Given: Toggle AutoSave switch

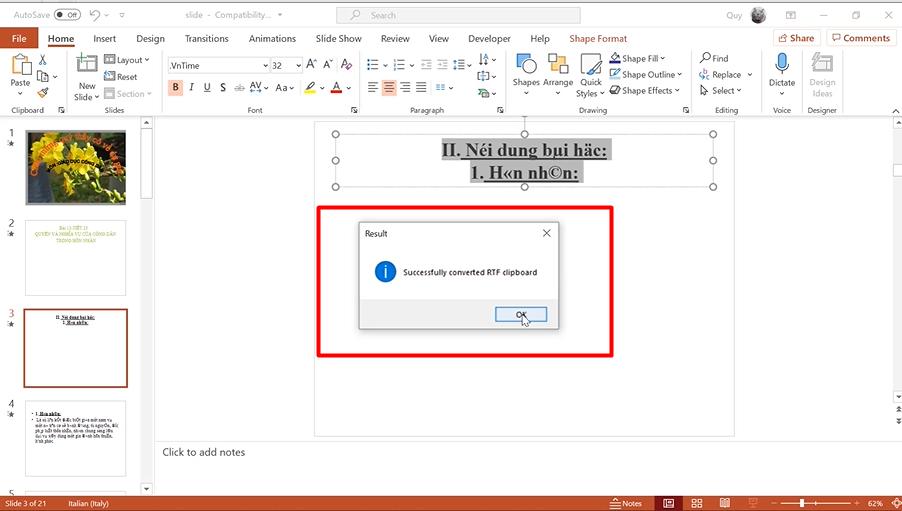Looking at the screenshot, I should pos(67,15).
